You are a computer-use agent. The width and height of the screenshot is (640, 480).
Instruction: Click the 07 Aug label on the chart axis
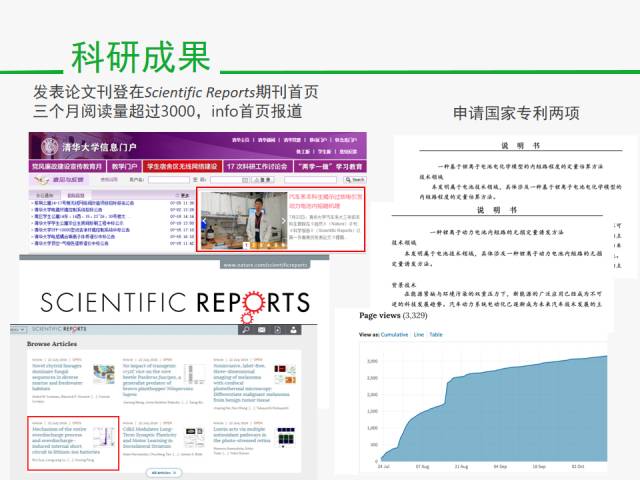tap(422, 466)
